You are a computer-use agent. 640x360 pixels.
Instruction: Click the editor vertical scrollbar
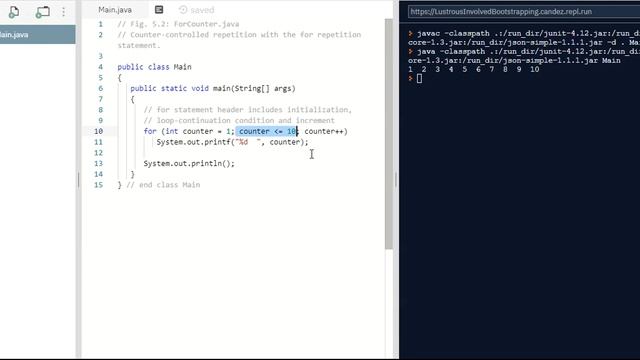(x=389, y=134)
